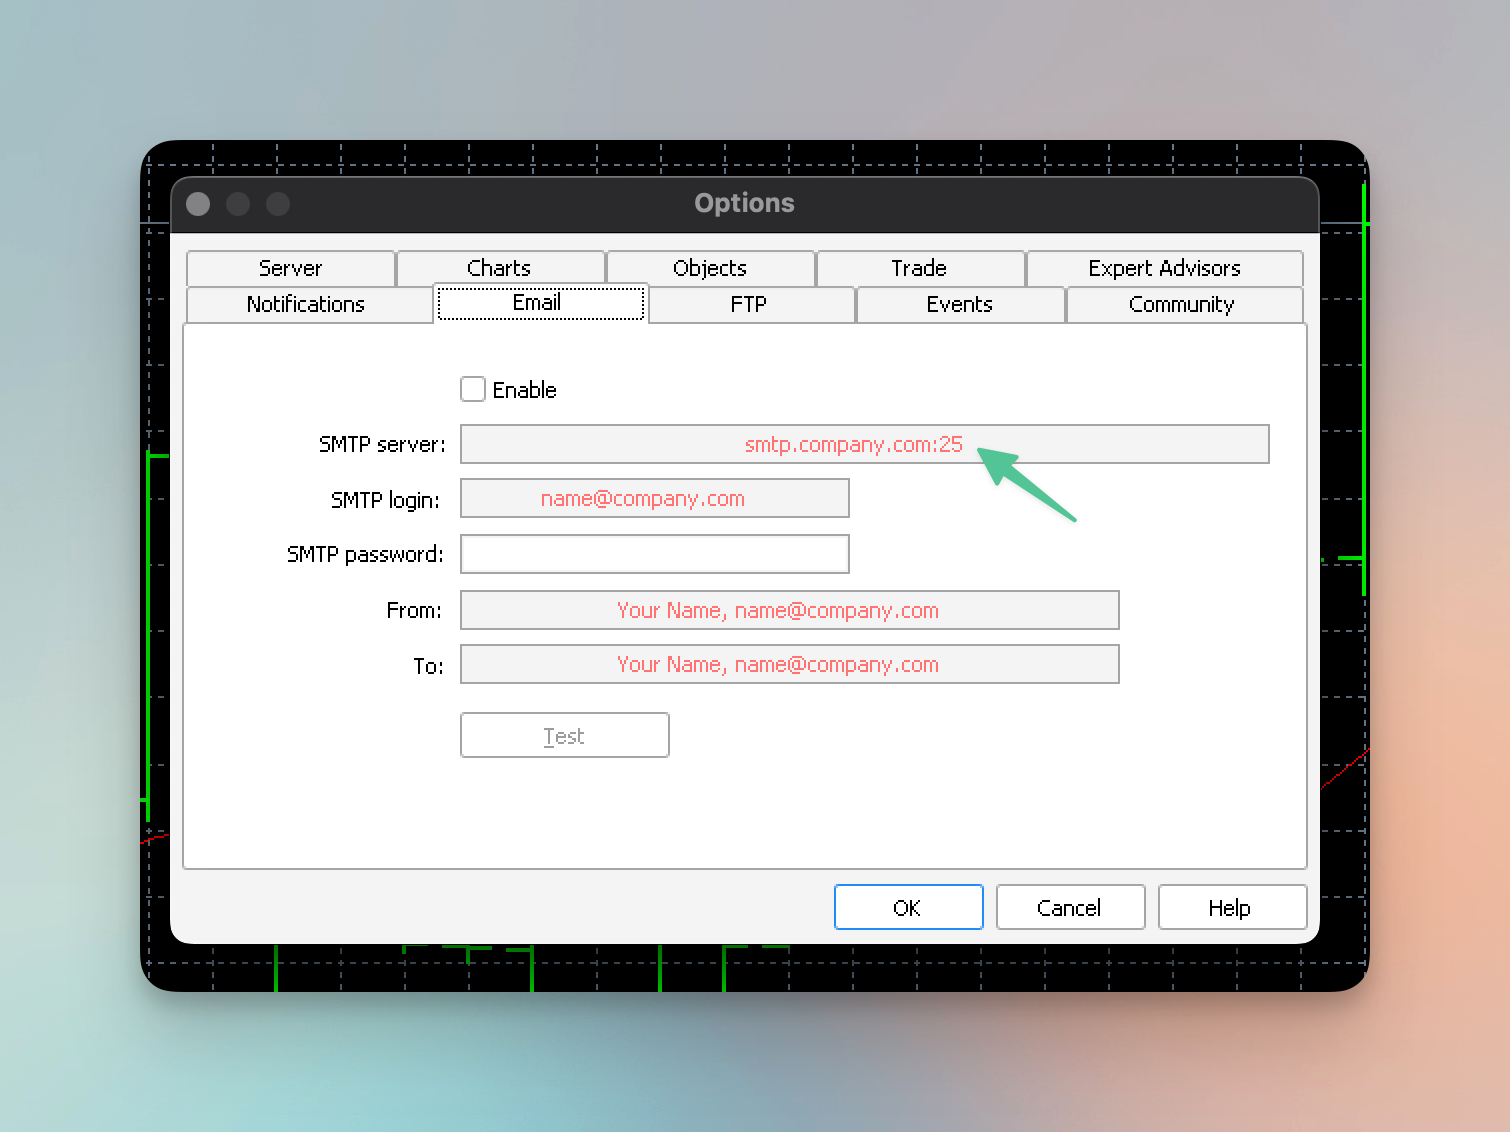1510x1132 pixels.
Task: Open the Expert Advisors tab
Action: 1164,268
